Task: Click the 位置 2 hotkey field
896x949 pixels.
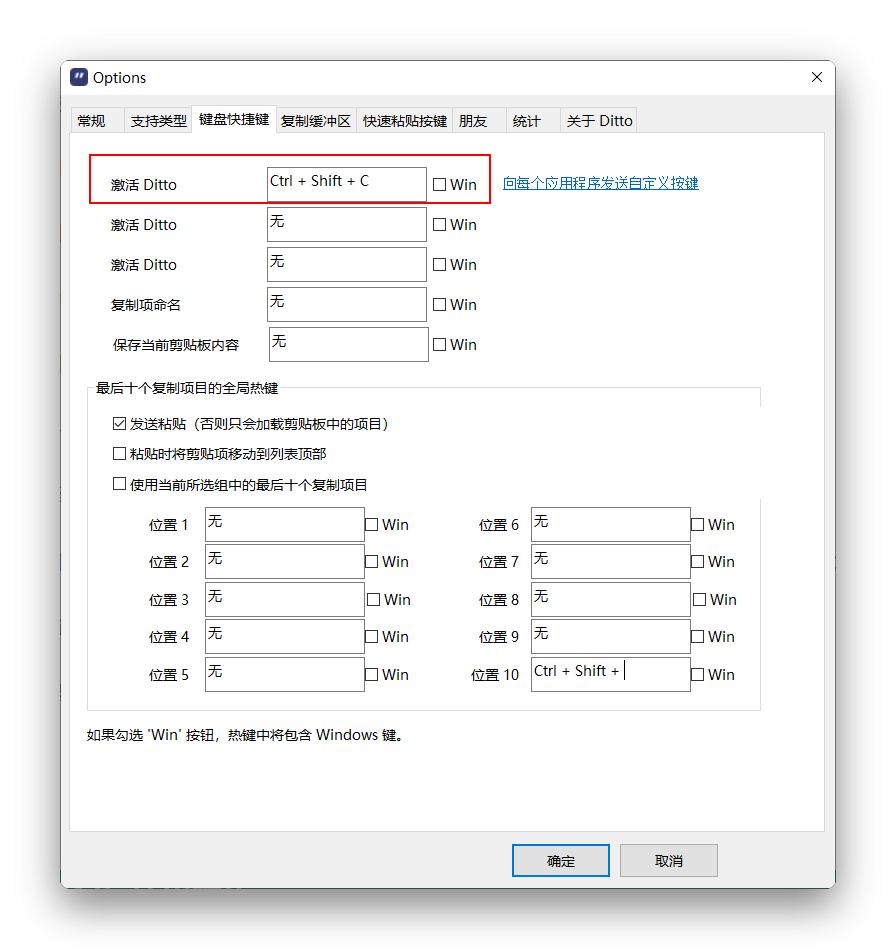Action: 285,562
